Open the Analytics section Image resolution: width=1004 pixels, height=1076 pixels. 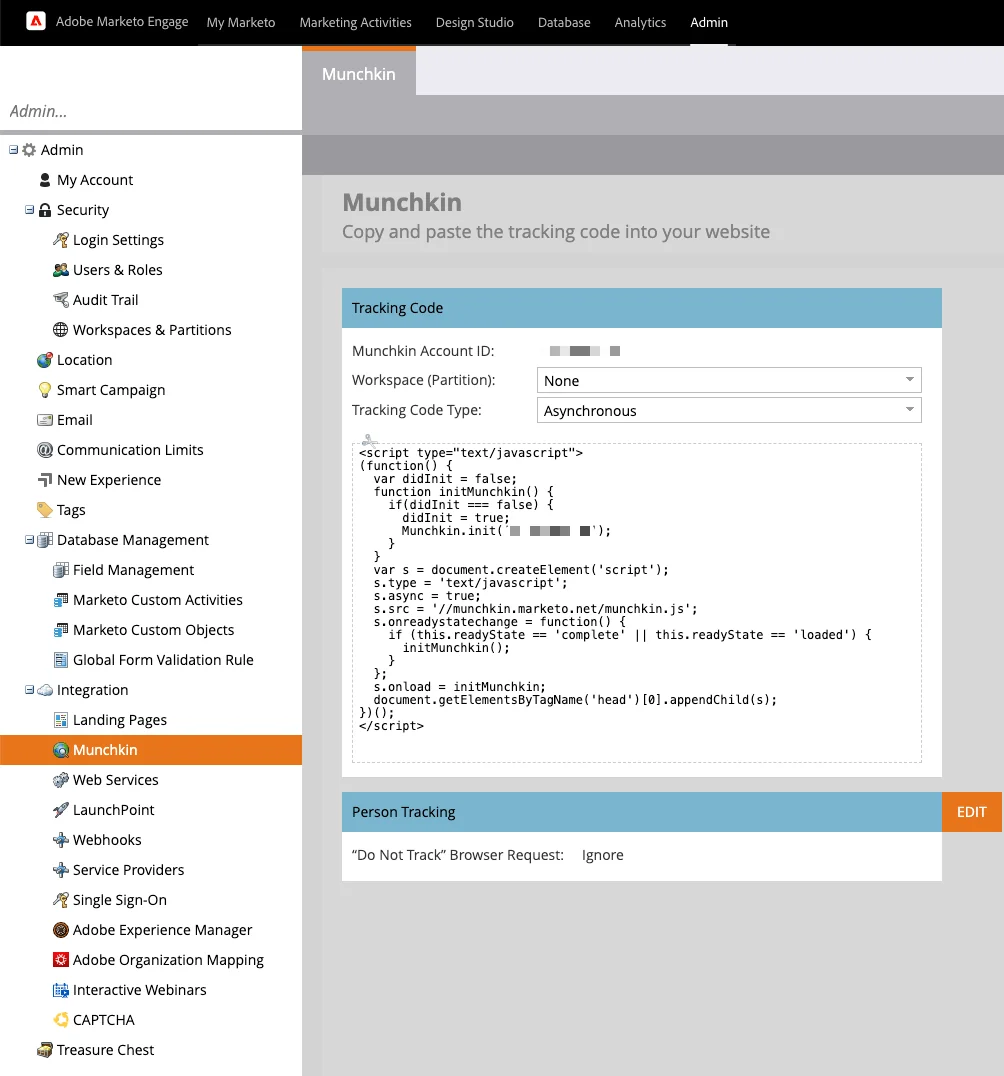click(x=640, y=23)
